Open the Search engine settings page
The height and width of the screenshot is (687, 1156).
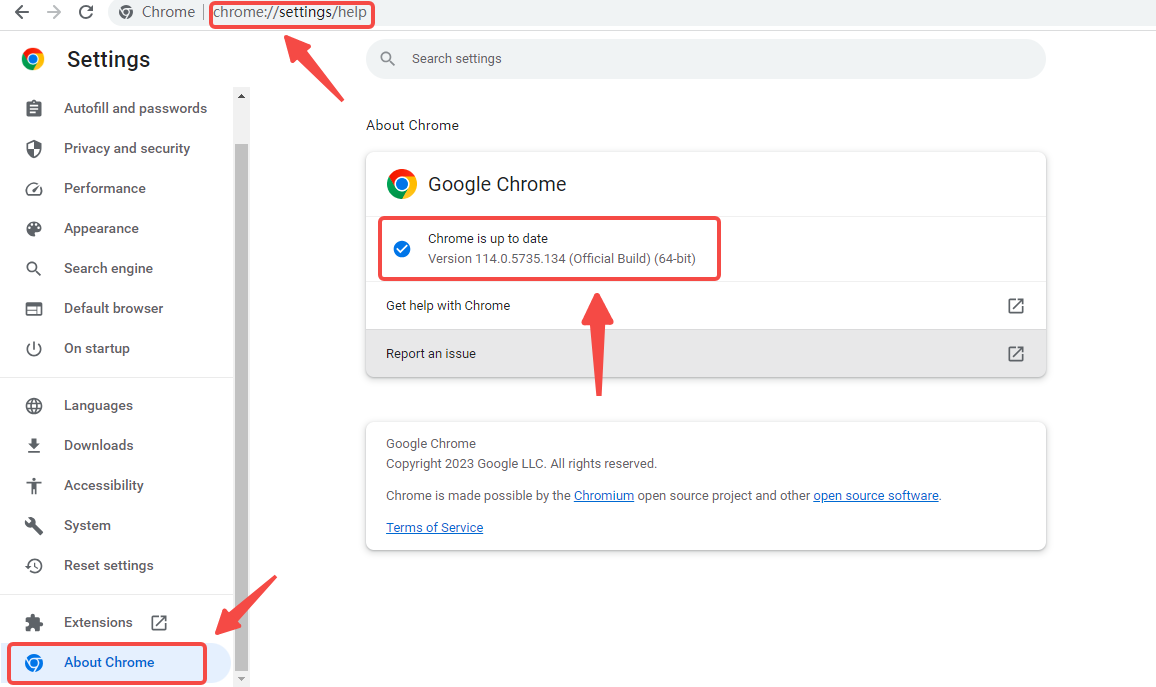[108, 268]
